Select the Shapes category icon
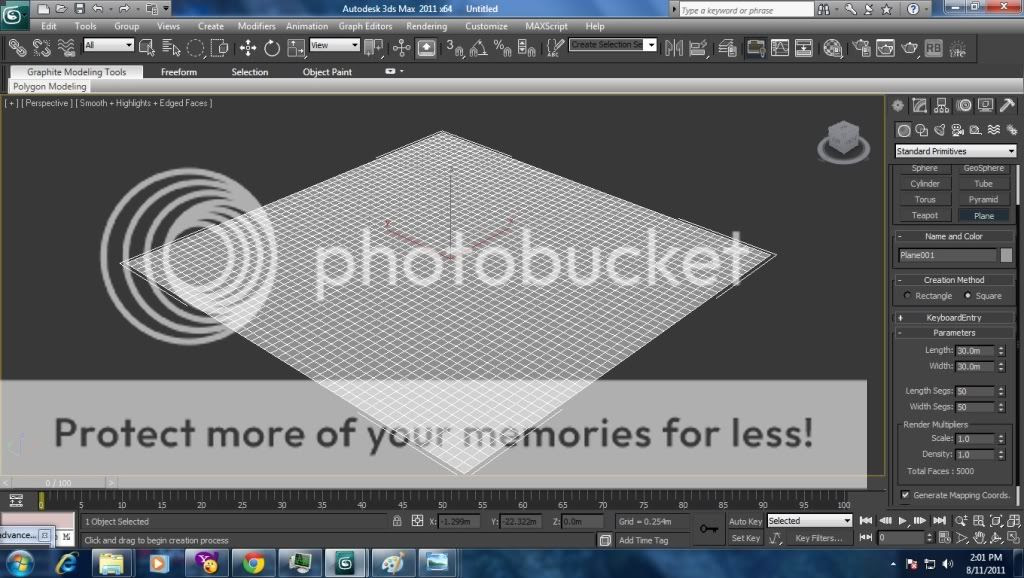The image size is (1024, 578). coord(921,130)
